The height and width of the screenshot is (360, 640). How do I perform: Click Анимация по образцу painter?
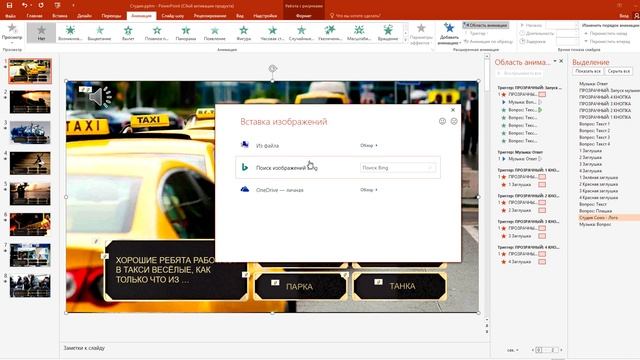pos(488,42)
